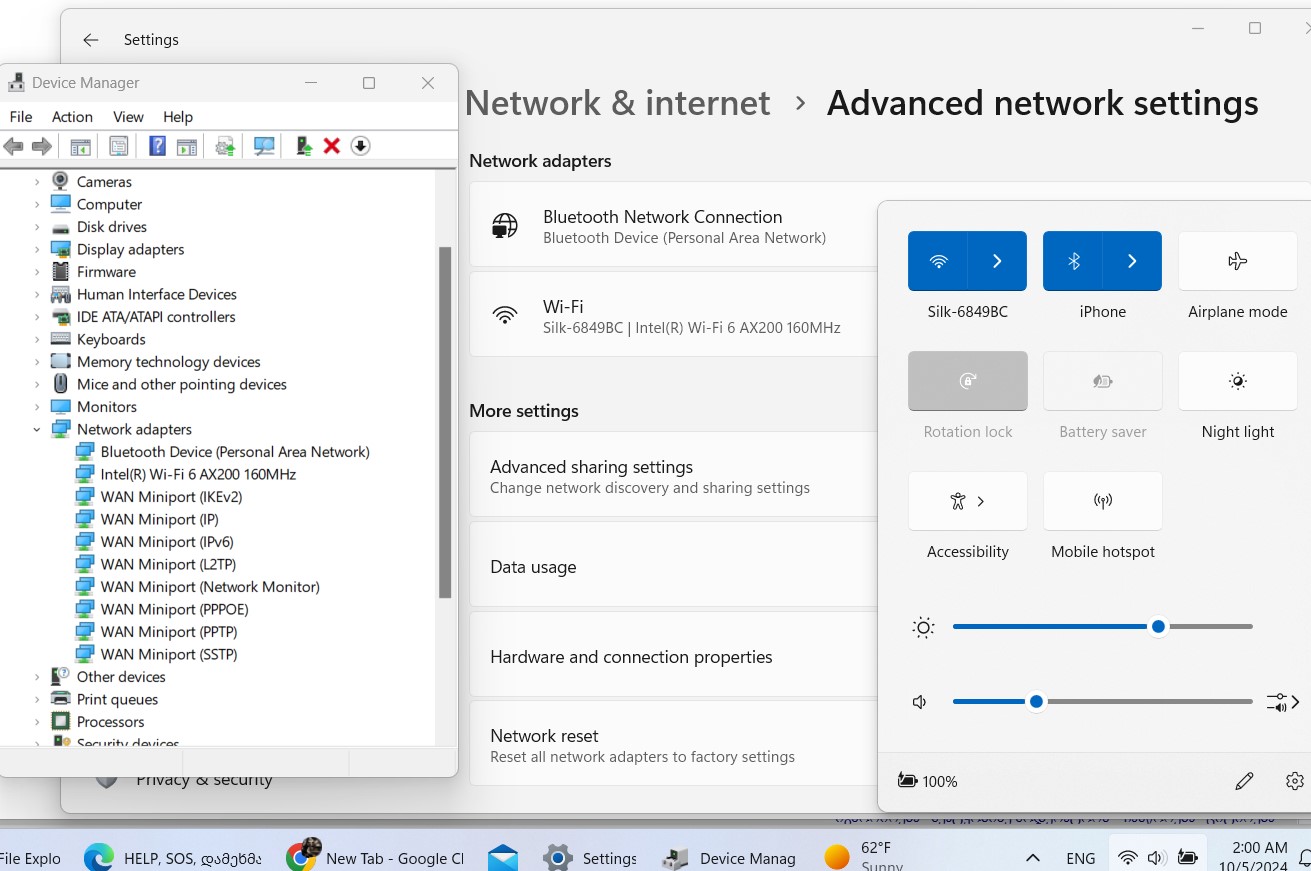The height and width of the screenshot is (871, 1311).
Task: Open Properties from the Device Manager toolbar
Action: coord(119,147)
